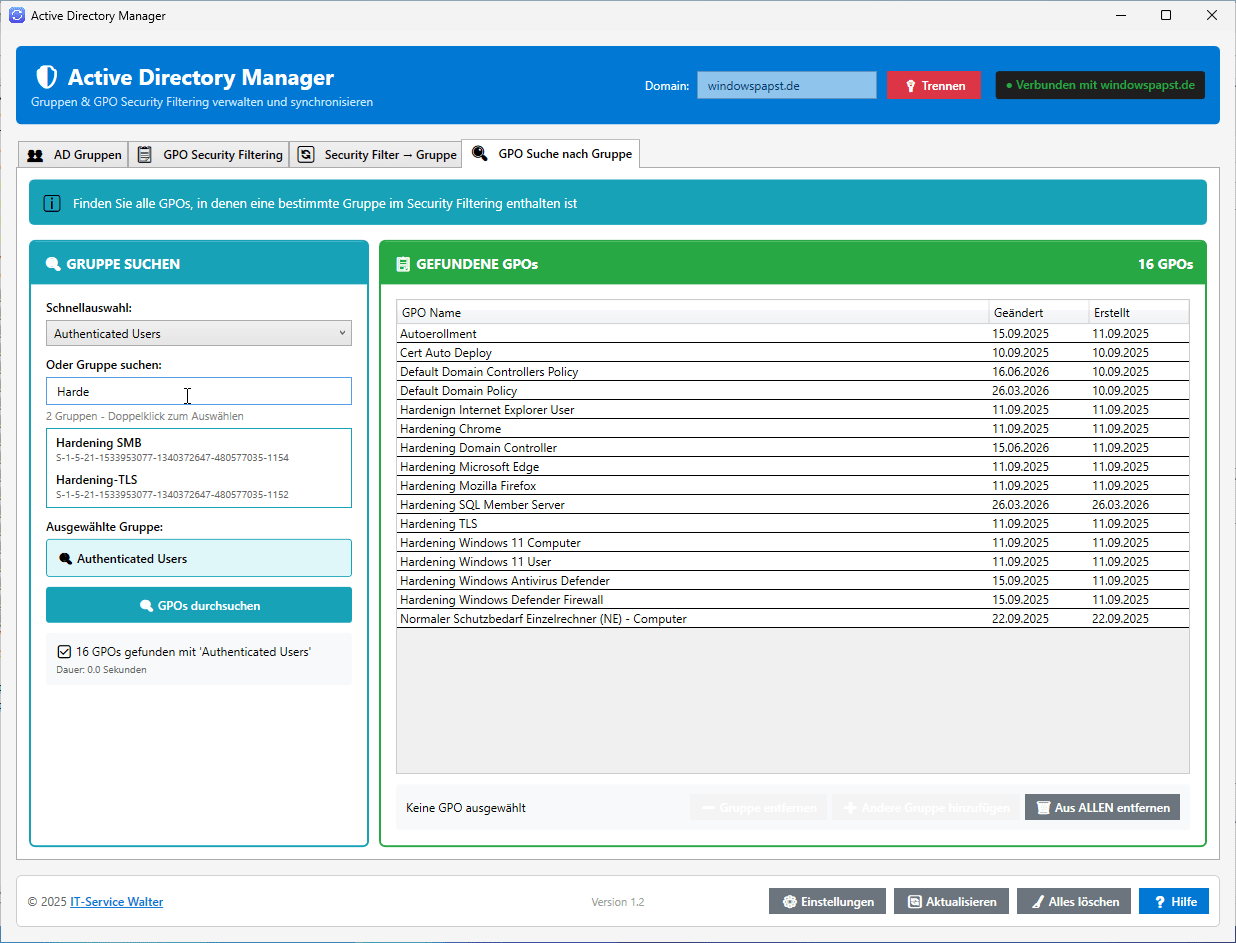Sort the list by the GPO Name column header

pos(693,312)
